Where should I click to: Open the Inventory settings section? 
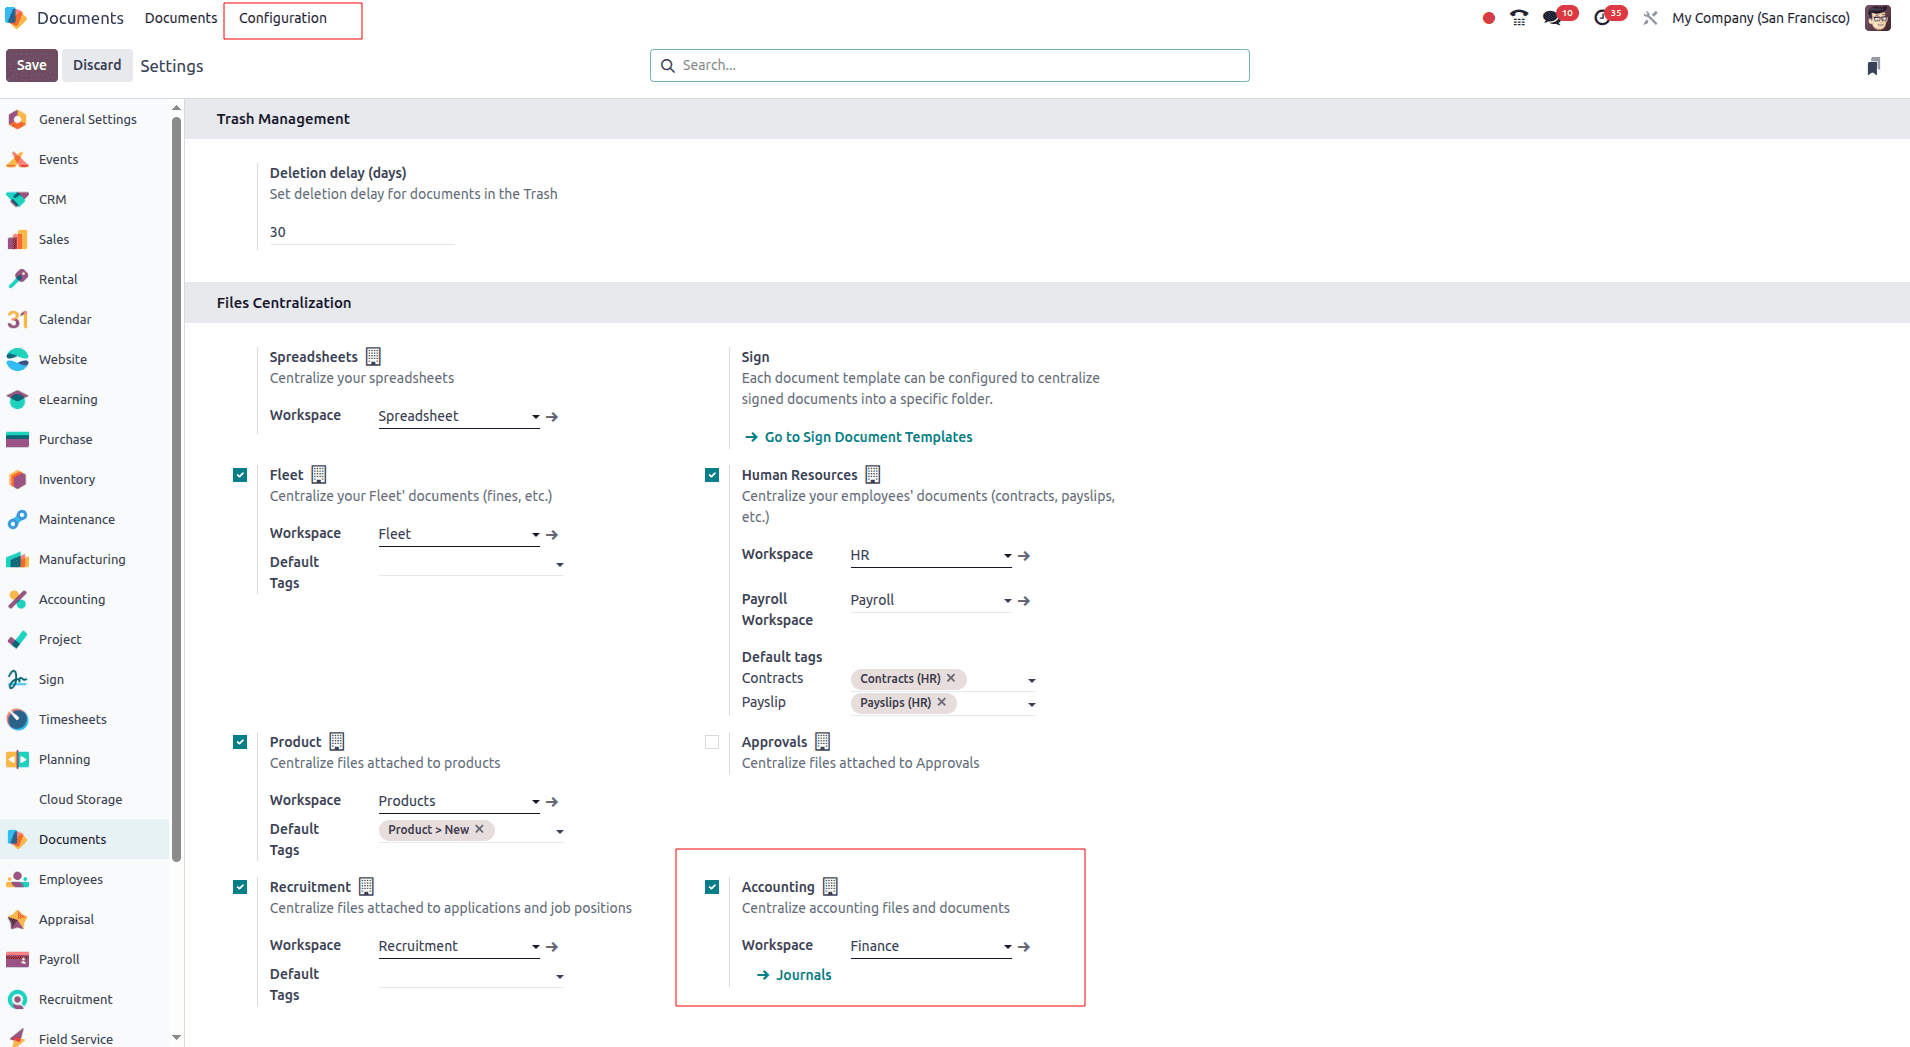[x=65, y=479]
